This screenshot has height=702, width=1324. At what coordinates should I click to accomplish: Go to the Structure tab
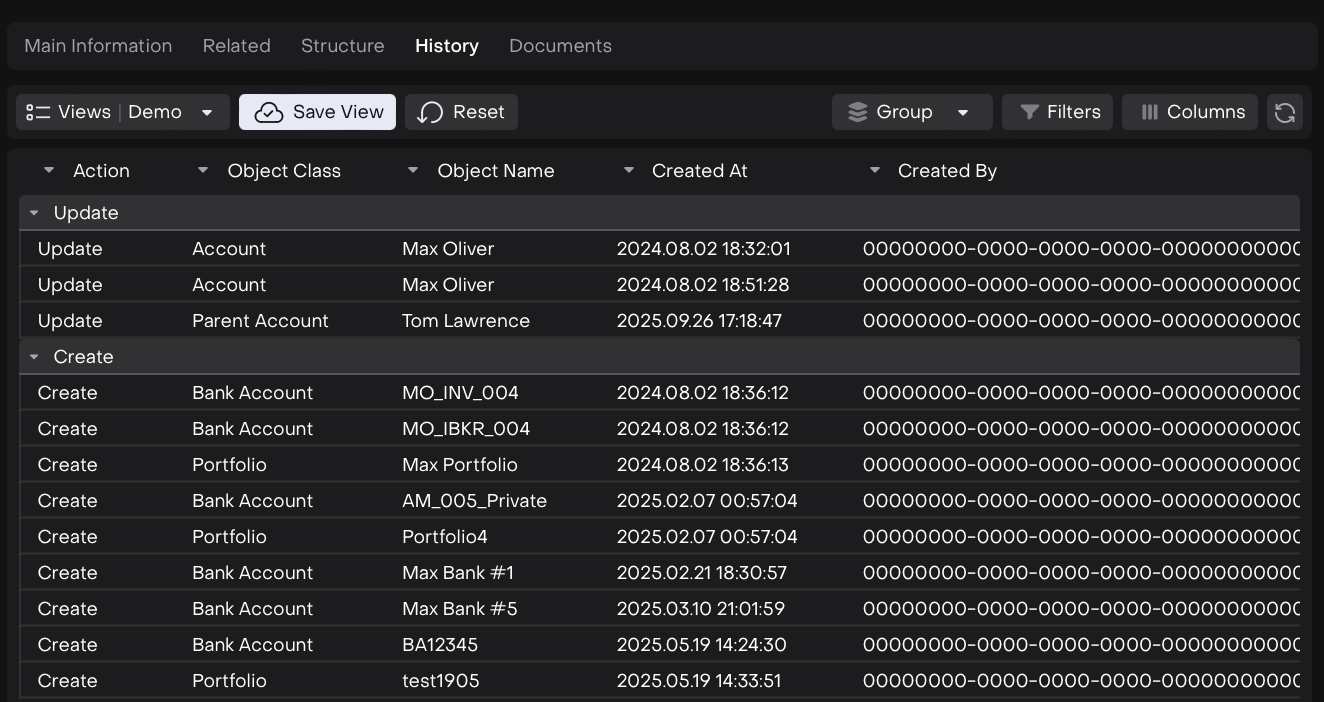(342, 46)
